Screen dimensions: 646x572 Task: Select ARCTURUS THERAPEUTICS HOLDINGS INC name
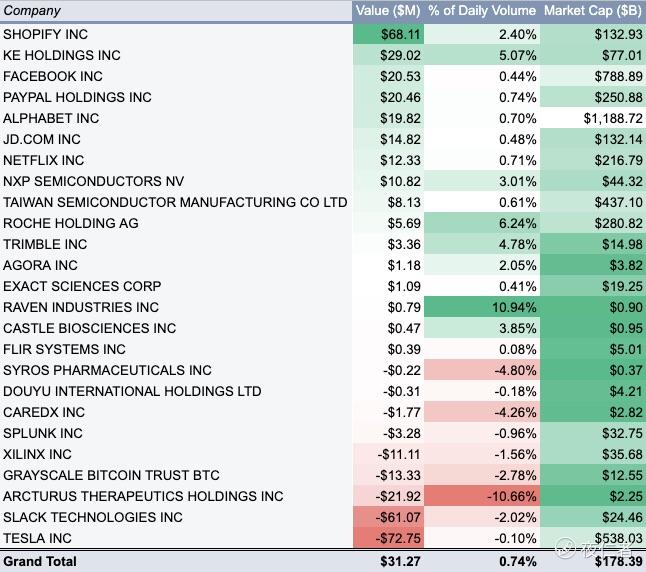[x=143, y=497]
